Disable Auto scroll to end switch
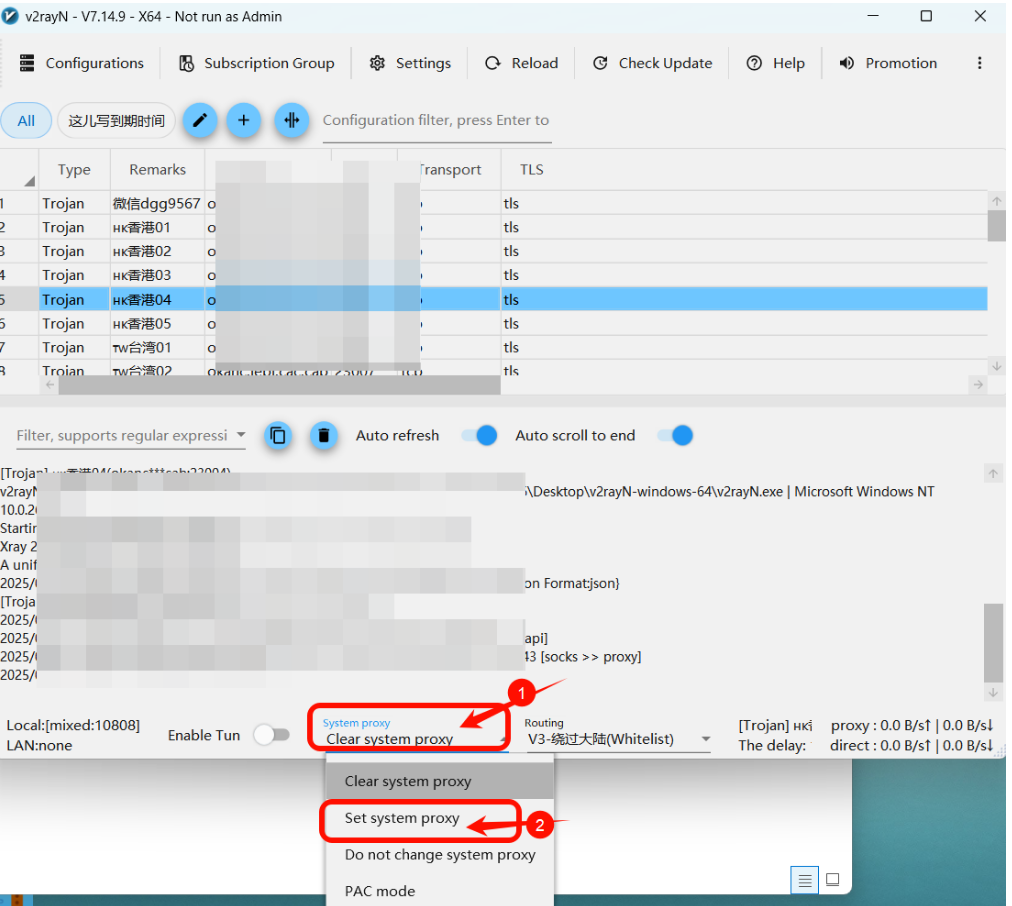Viewport: 1012px width, 906px height. tap(675, 435)
